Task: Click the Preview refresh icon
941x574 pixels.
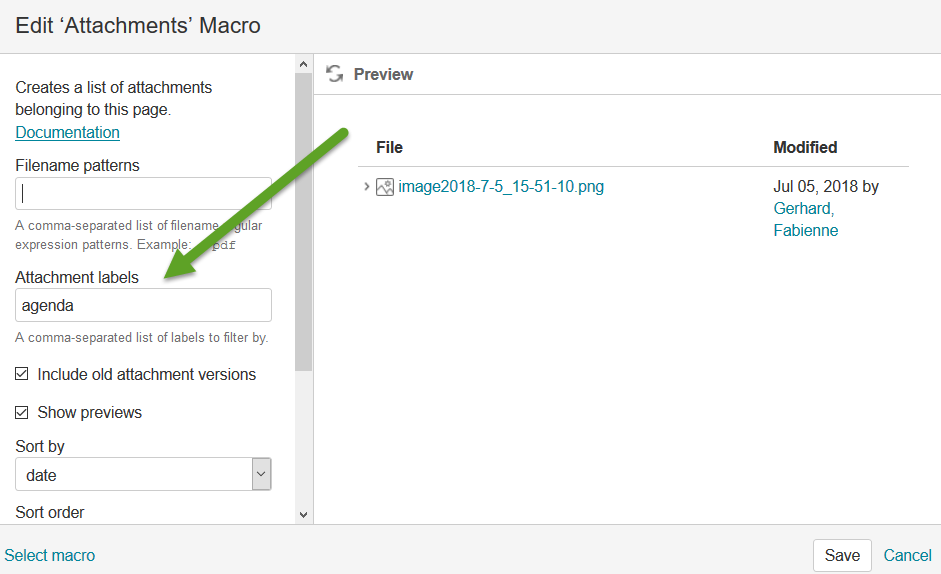Action: coord(335,74)
